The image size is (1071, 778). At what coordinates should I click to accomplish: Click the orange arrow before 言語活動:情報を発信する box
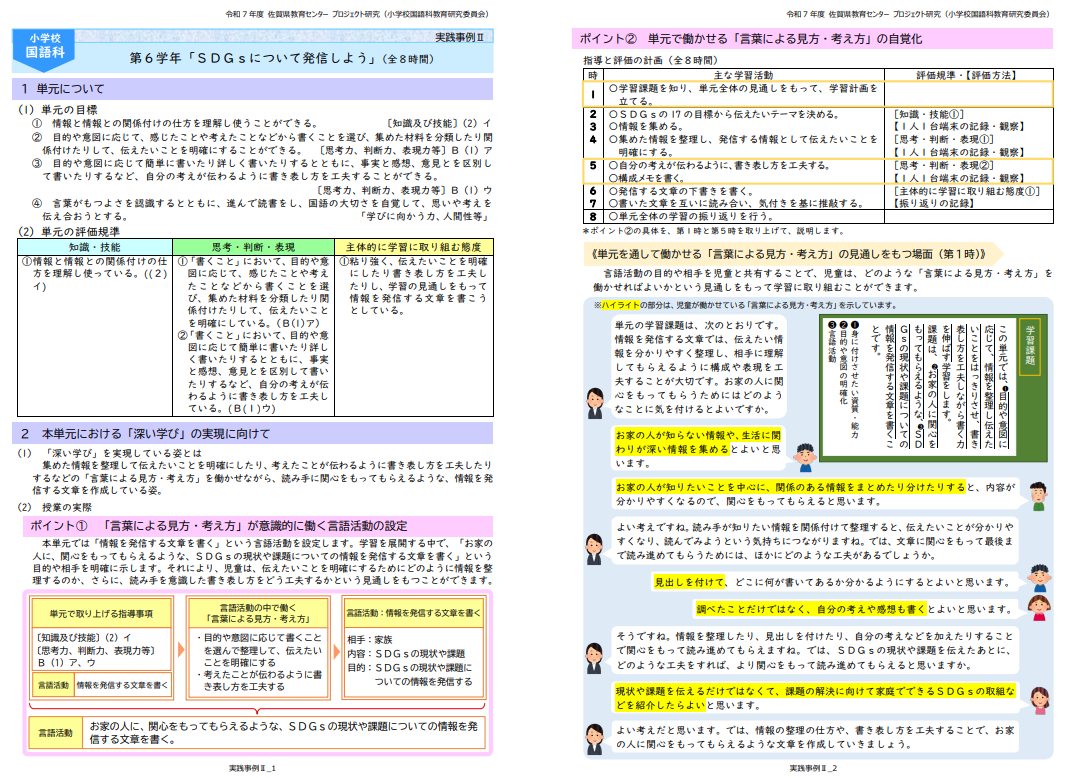(336, 650)
